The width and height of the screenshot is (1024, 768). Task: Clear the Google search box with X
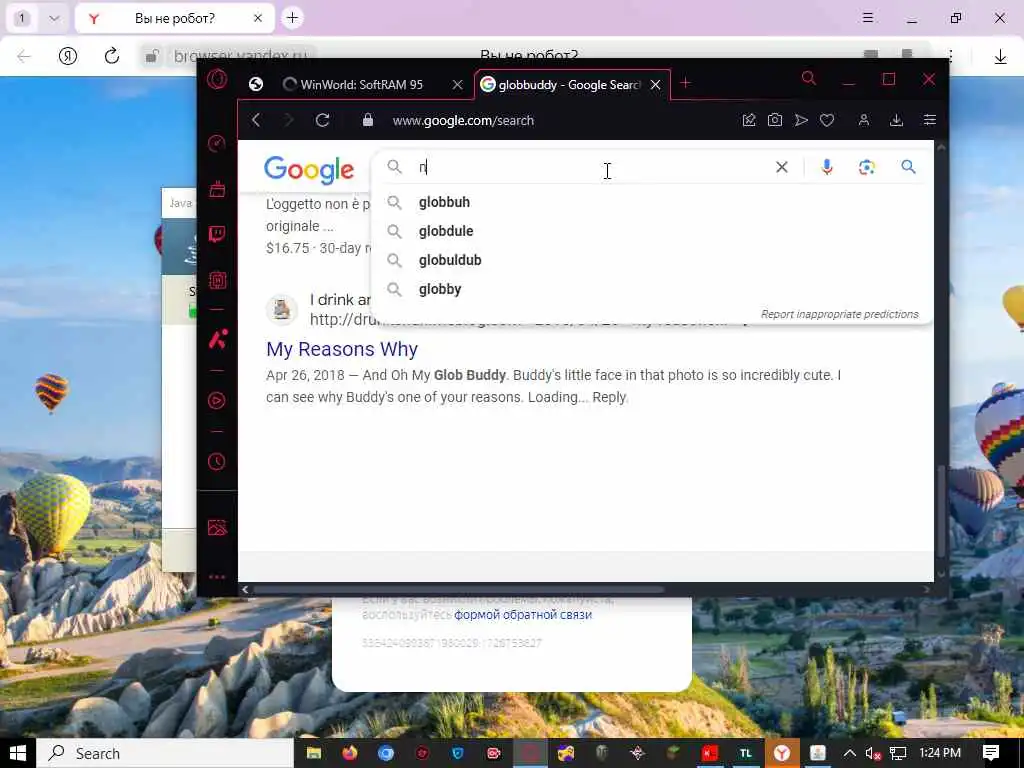(781, 167)
